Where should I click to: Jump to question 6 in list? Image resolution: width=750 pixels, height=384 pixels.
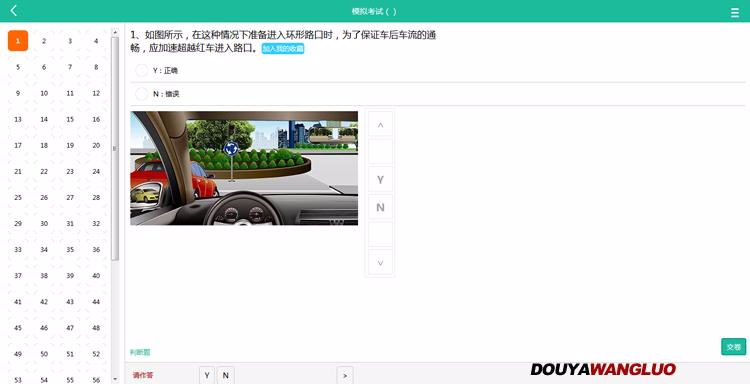tap(44, 67)
